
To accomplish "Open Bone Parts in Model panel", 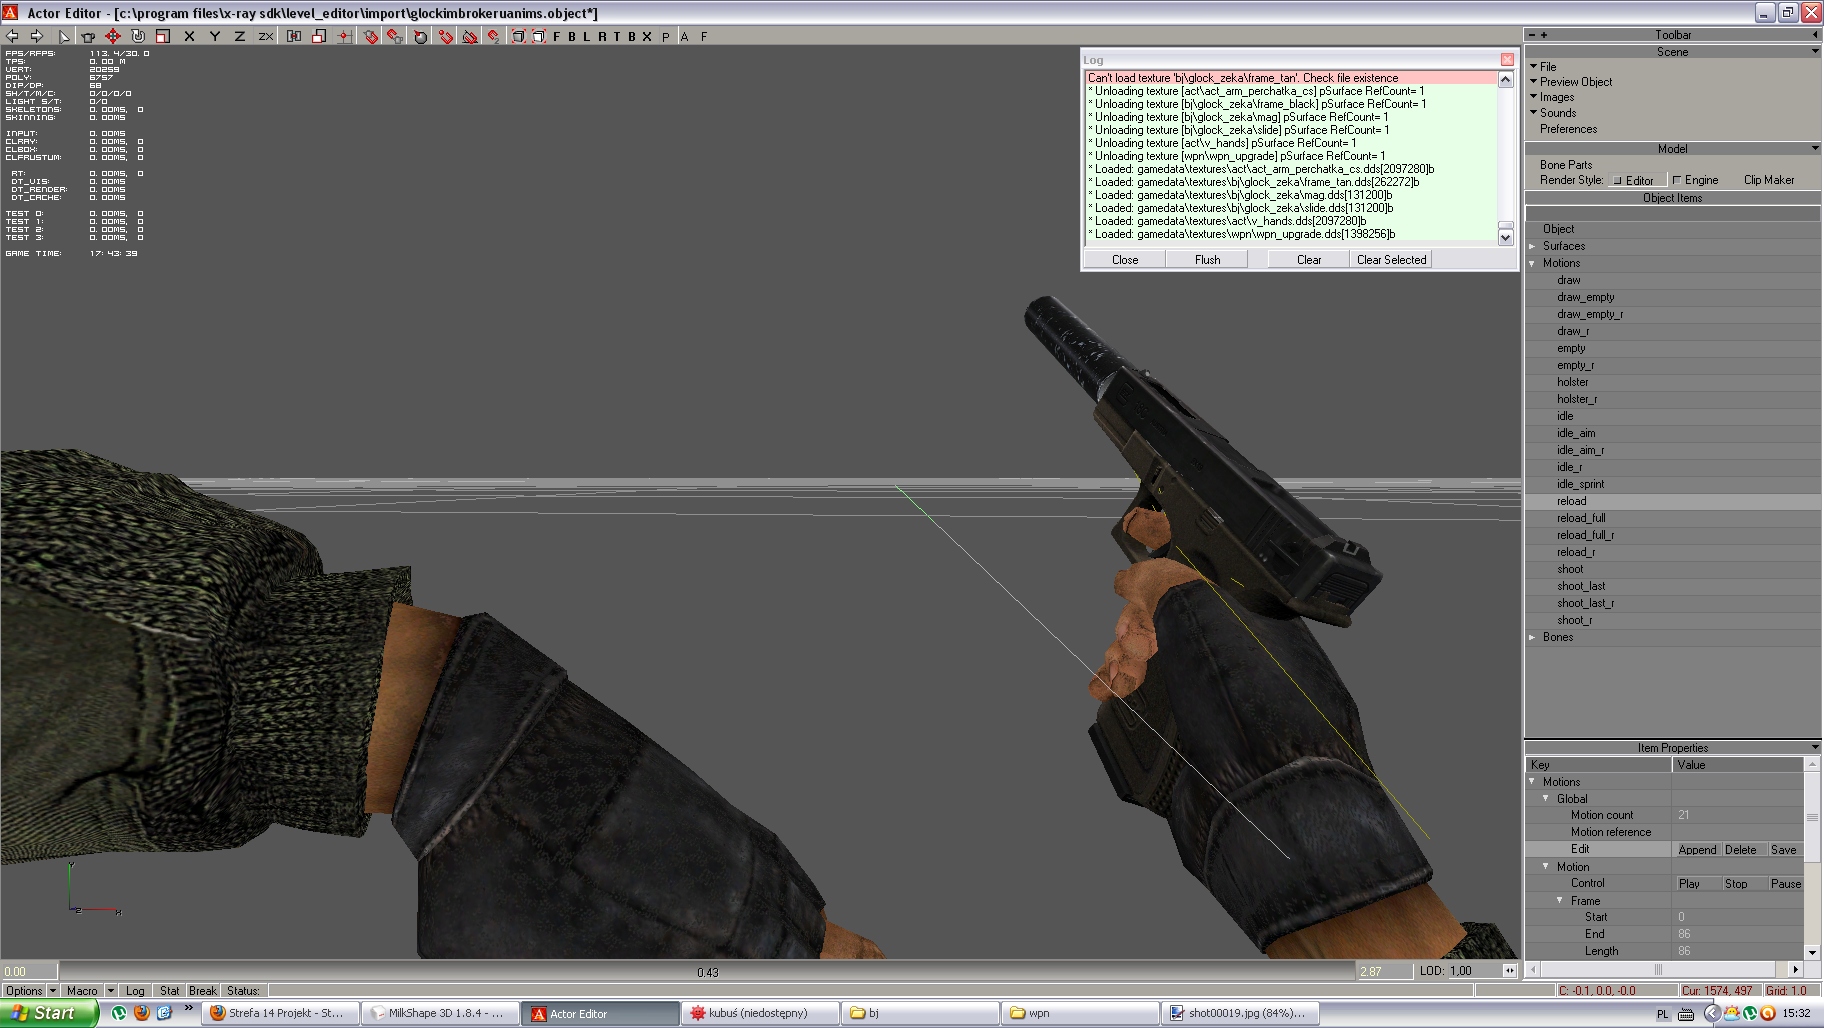I will click(x=1566, y=165).
